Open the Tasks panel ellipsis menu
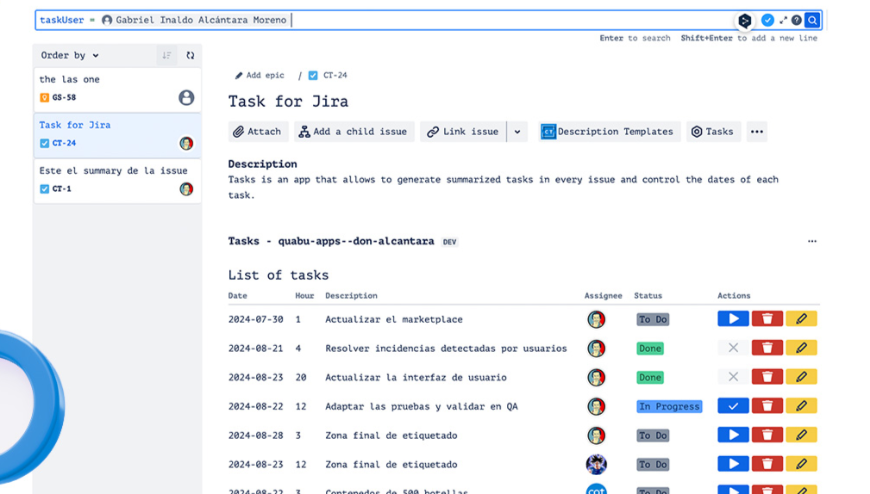870x494 pixels. pos(812,241)
